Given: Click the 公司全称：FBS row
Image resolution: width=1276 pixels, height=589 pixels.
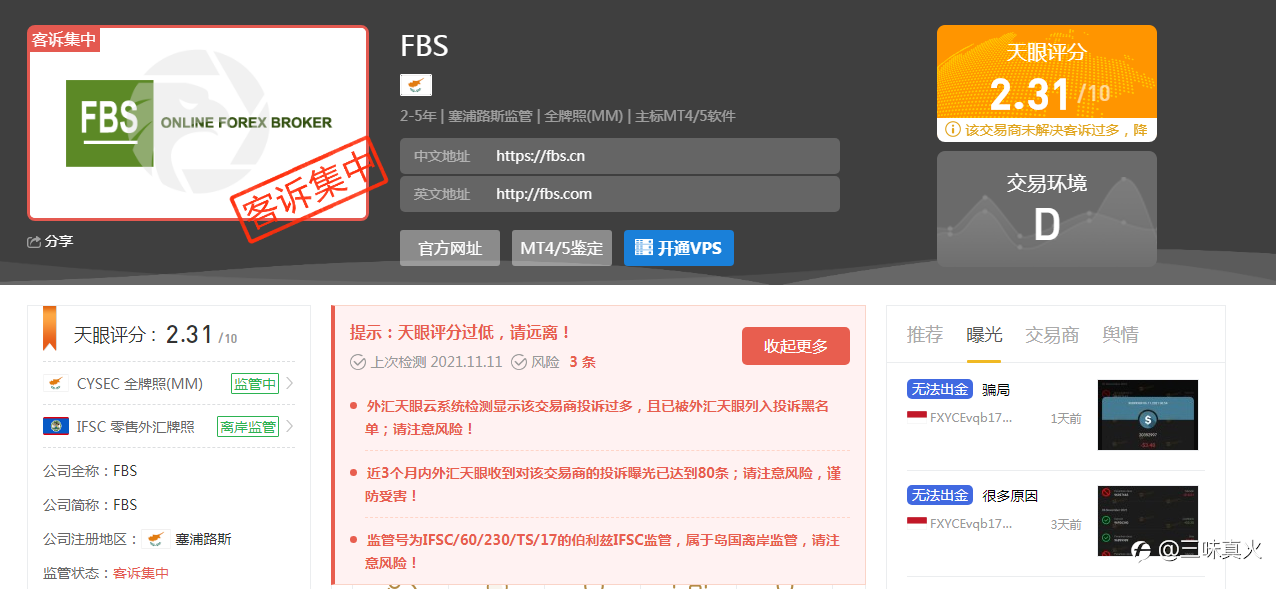Looking at the screenshot, I should pyautogui.click(x=90, y=471).
